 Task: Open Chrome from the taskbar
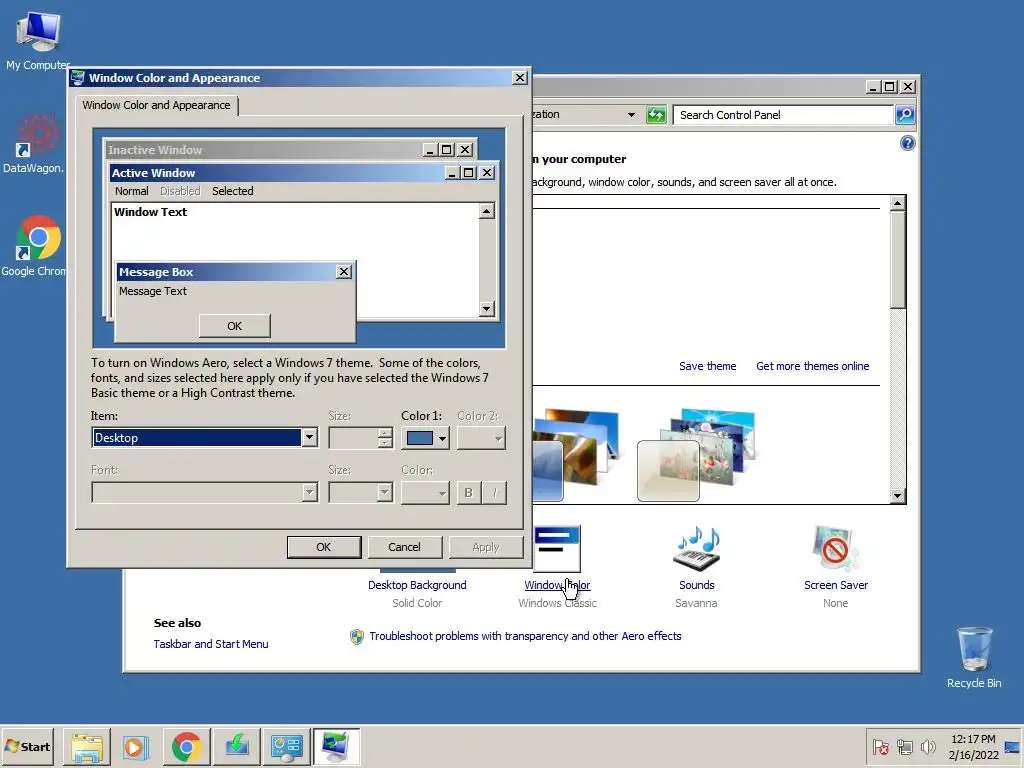186,746
